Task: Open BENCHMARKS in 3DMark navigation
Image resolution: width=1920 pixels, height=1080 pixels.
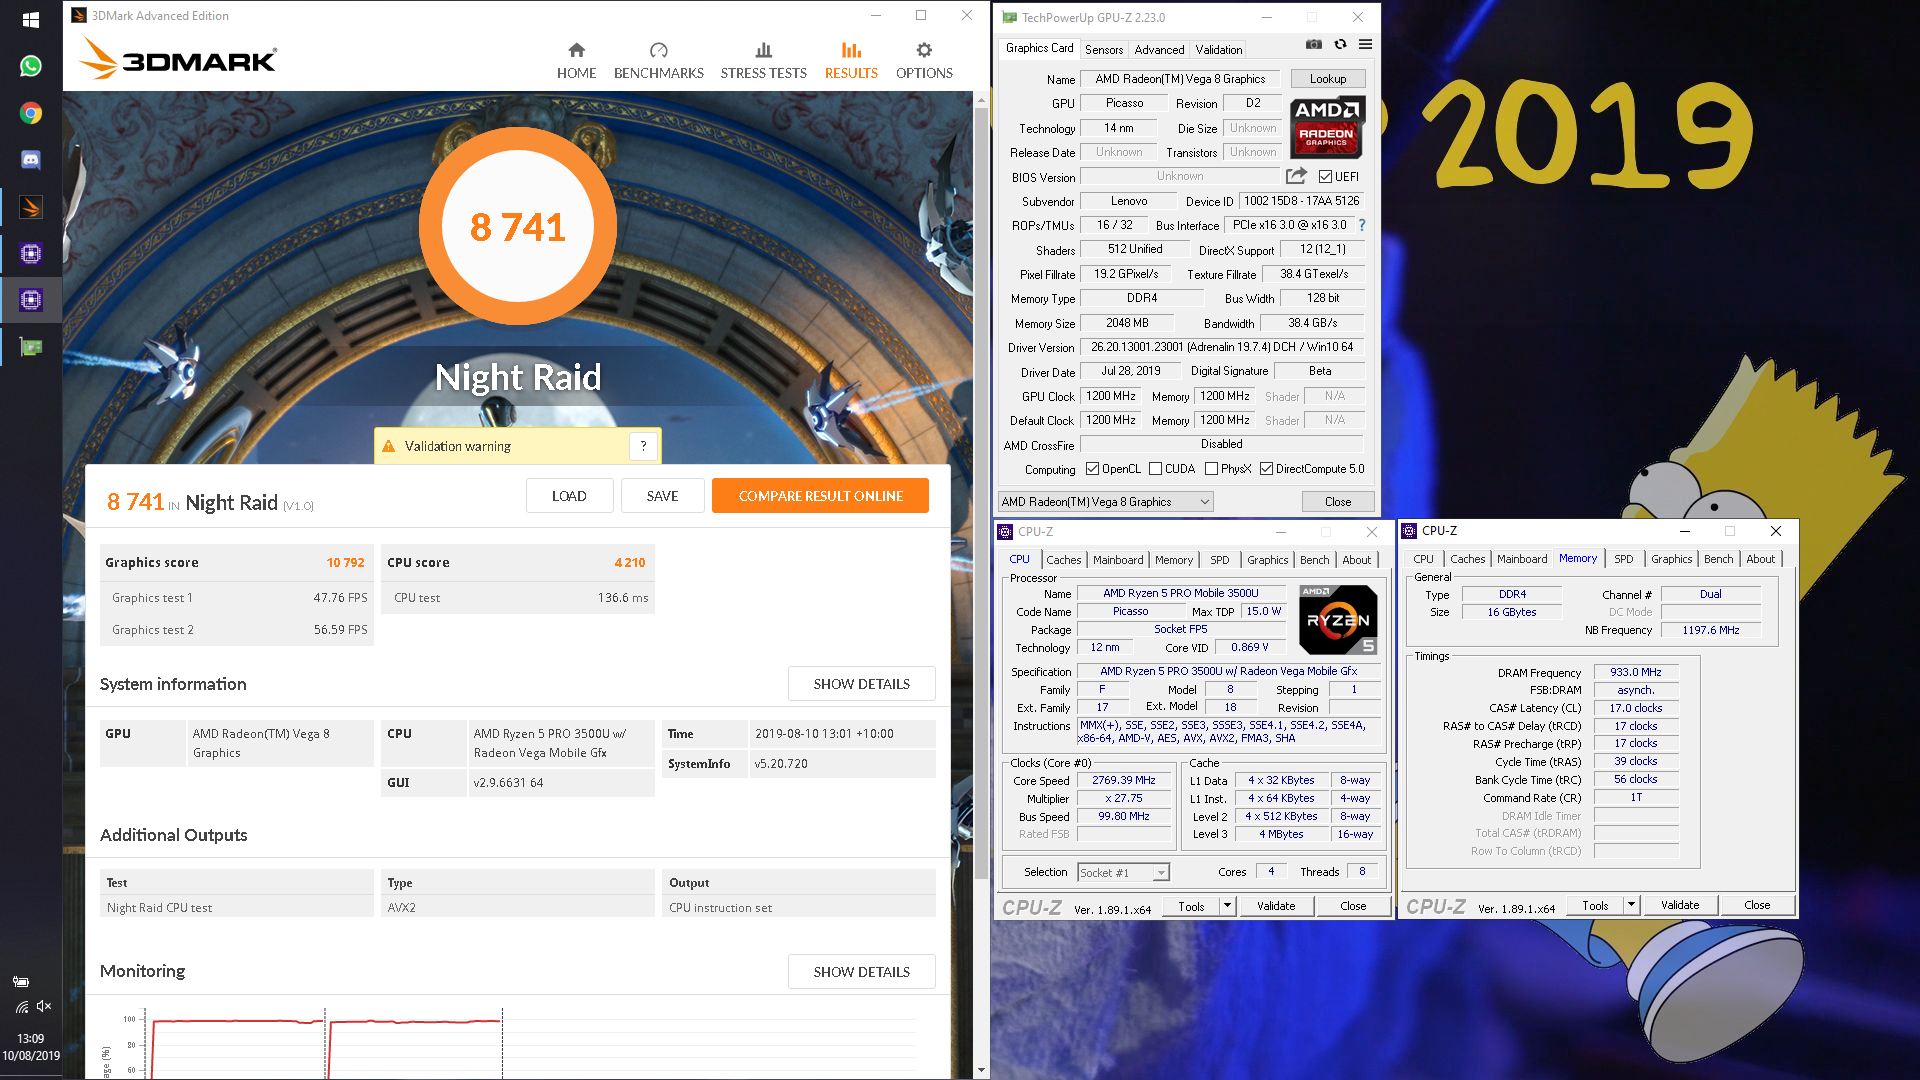Action: click(658, 61)
